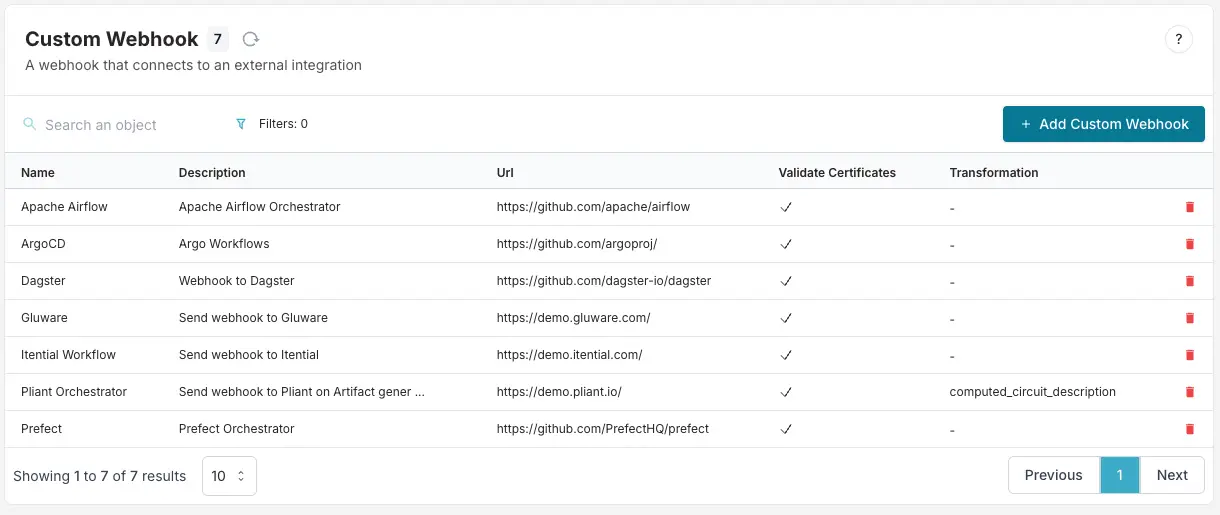Screen dimensions: 1220x515
Task: Delete the Apache Airflow webhook
Action: 1189,207
